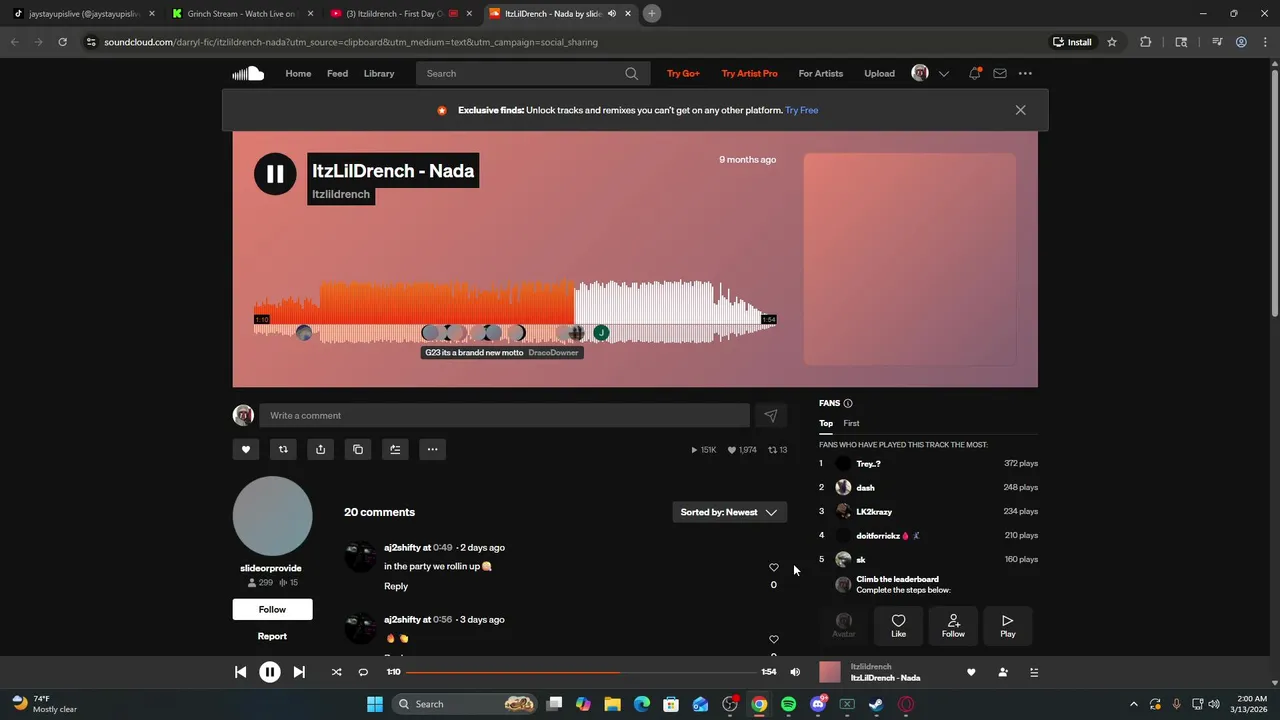1280x720 pixels.
Task: Toggle shuffle in the player bar
Action: 336,672
